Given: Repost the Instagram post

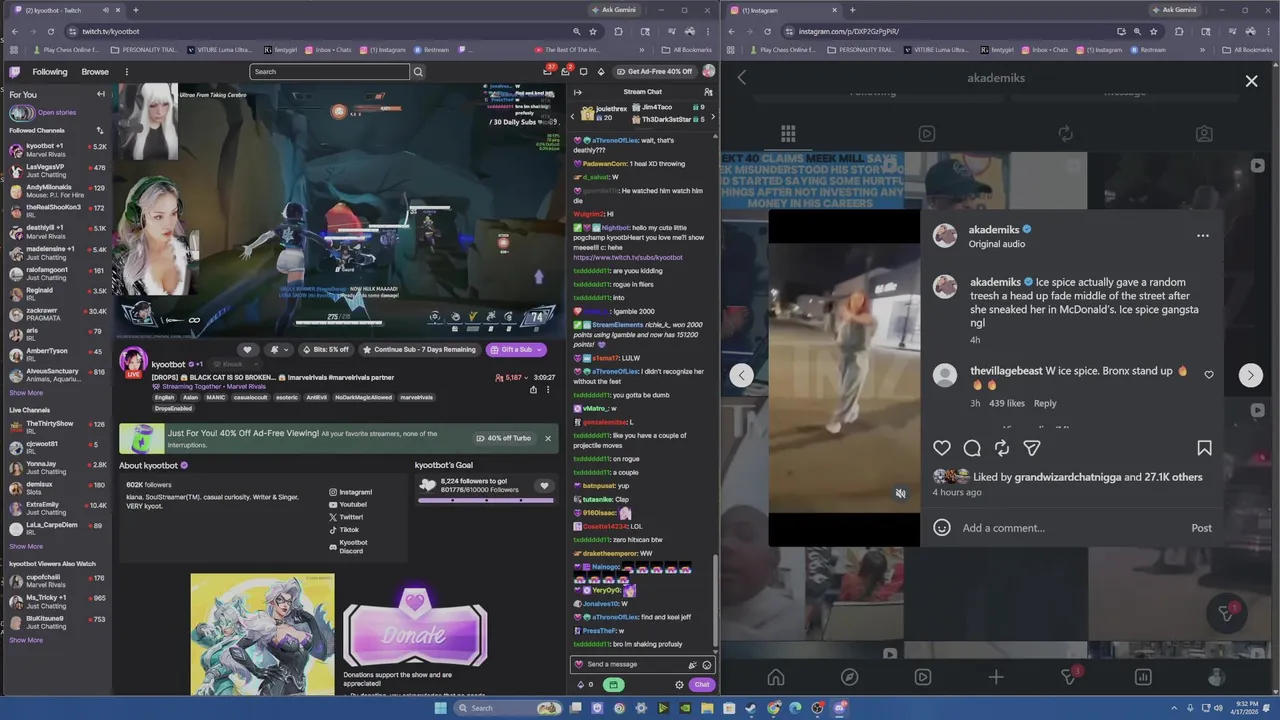Looking at the screenshot, I should point(1002,449).
